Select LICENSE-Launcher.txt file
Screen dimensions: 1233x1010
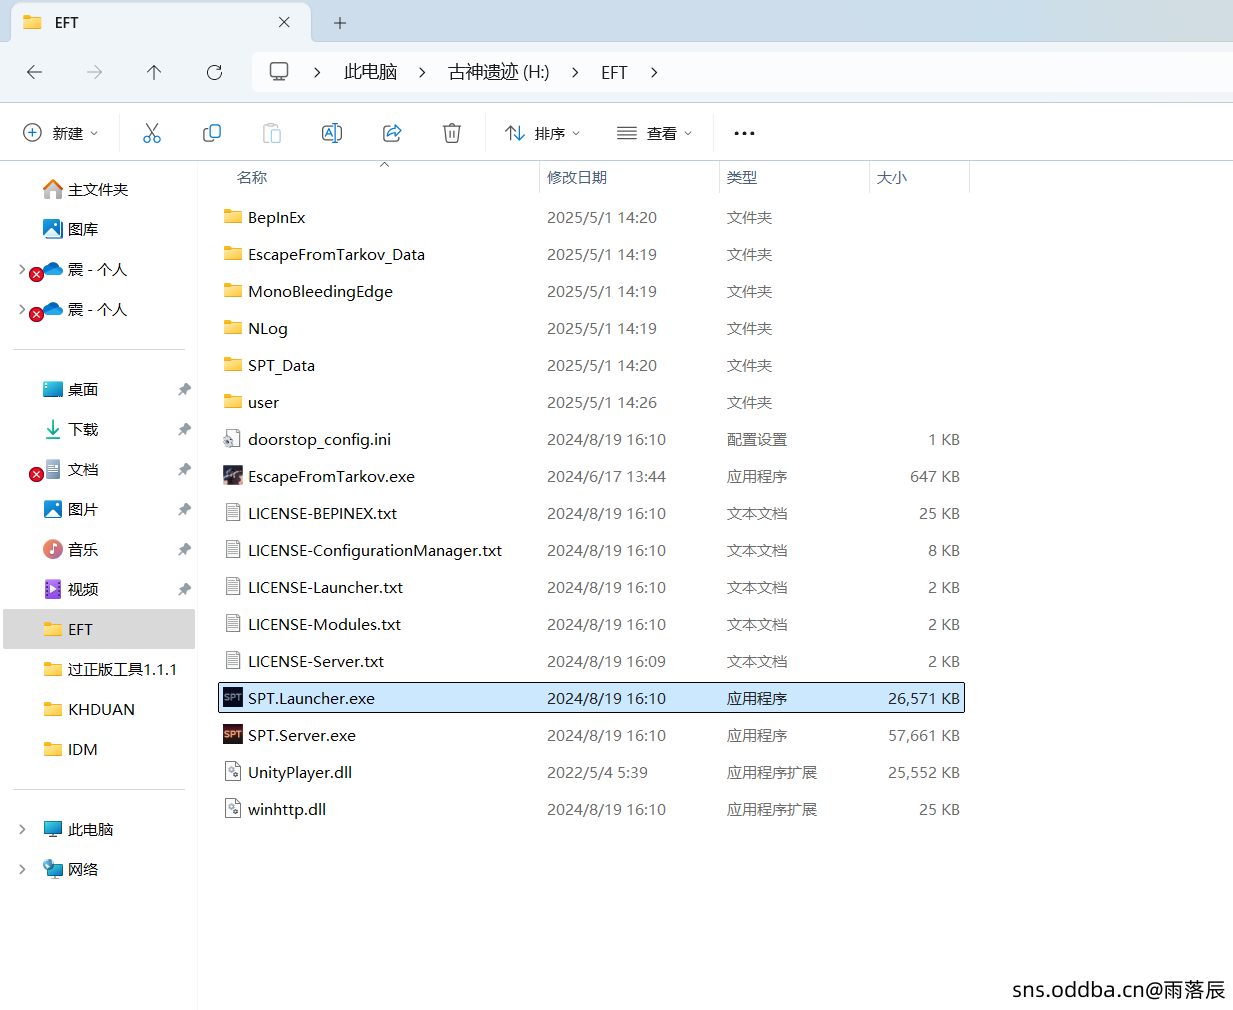591,587
